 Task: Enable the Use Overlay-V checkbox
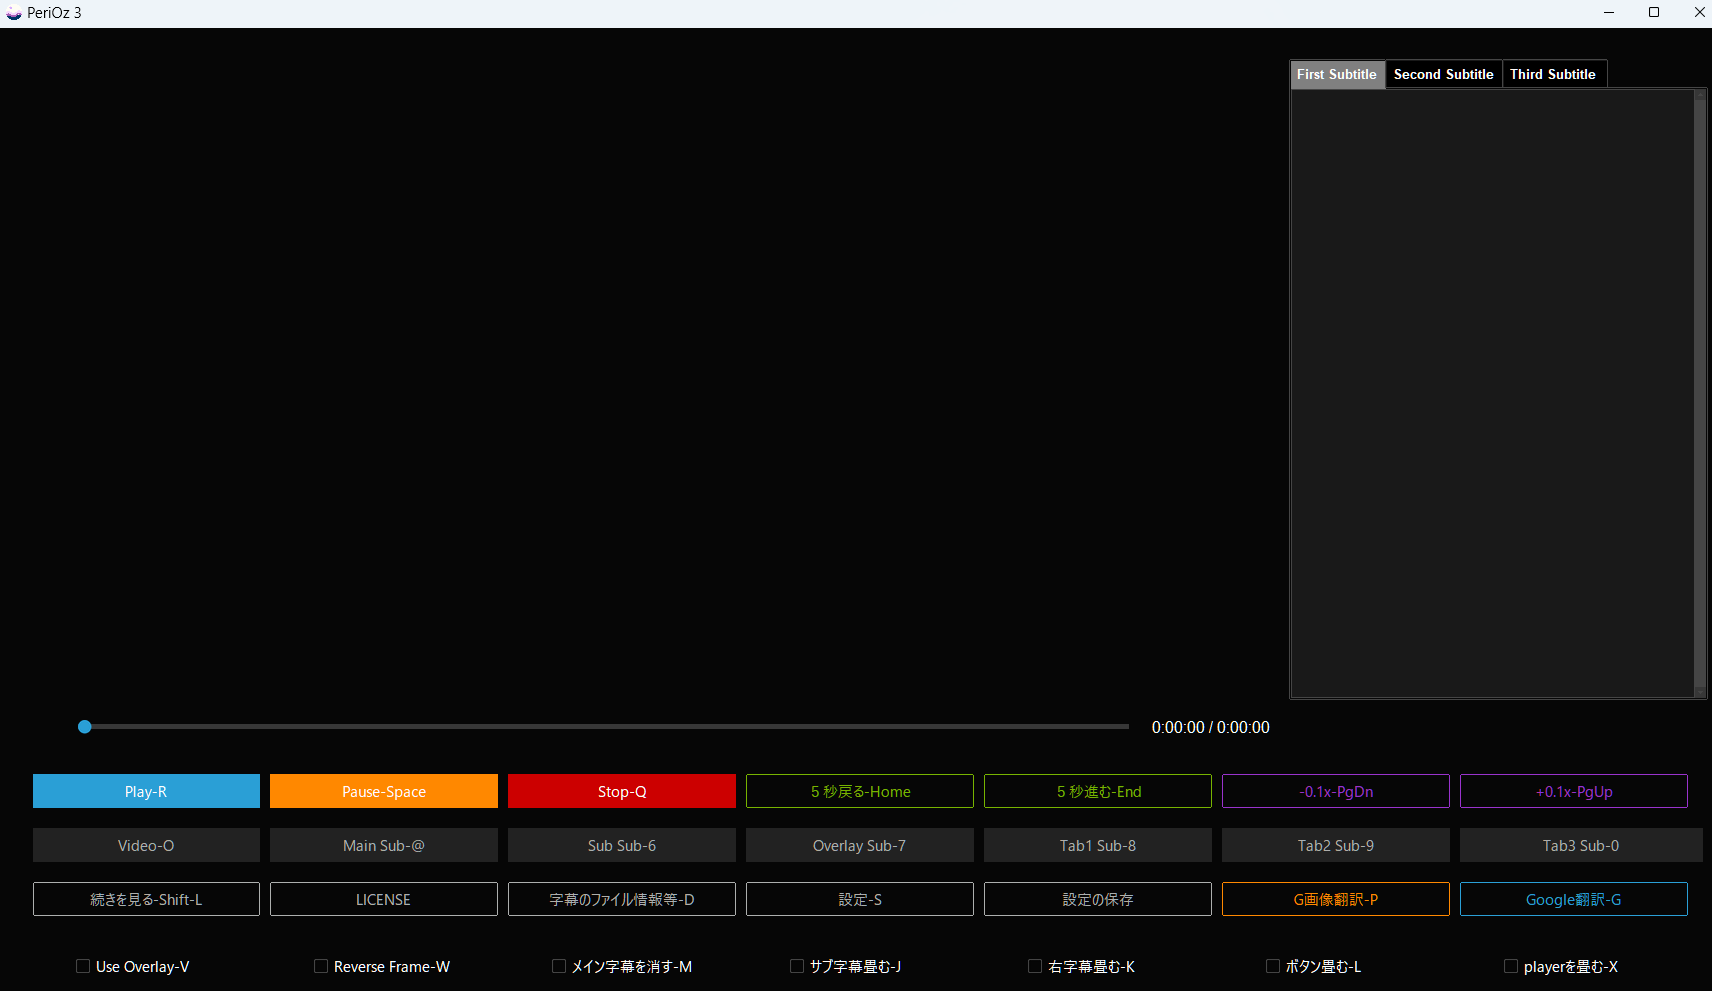(x=83, y=966)
